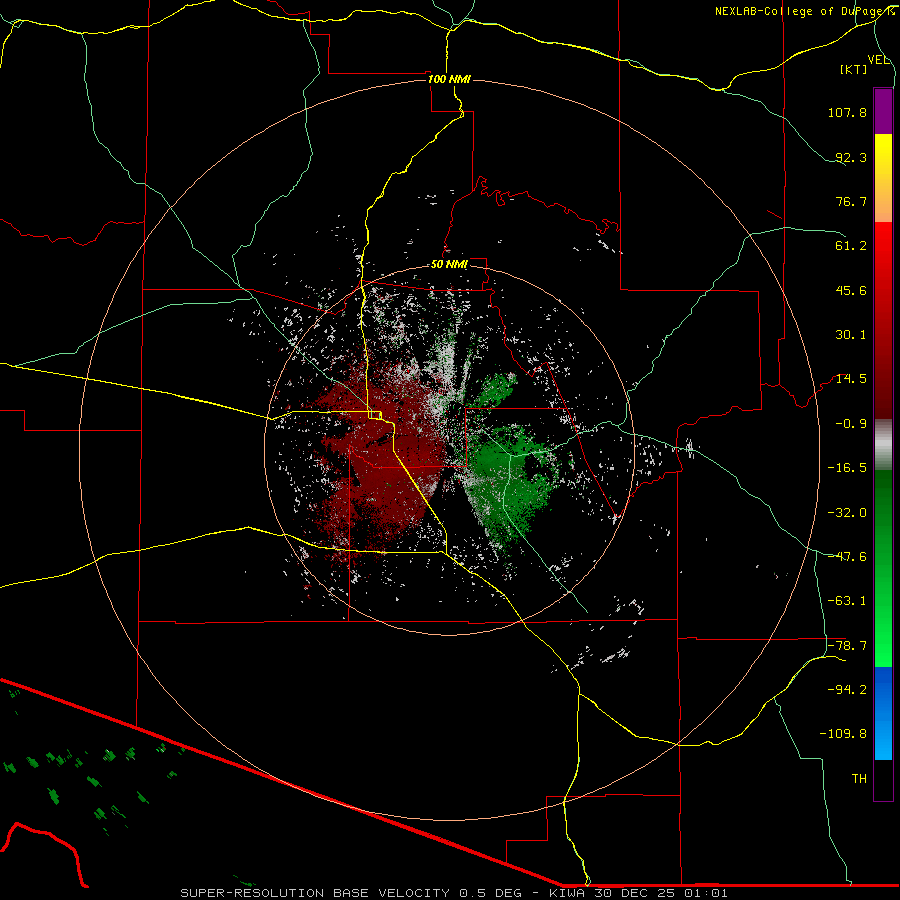The image size is (900, 900).
Task: Click the 14.5 legend value
Action: pos(851,379)
